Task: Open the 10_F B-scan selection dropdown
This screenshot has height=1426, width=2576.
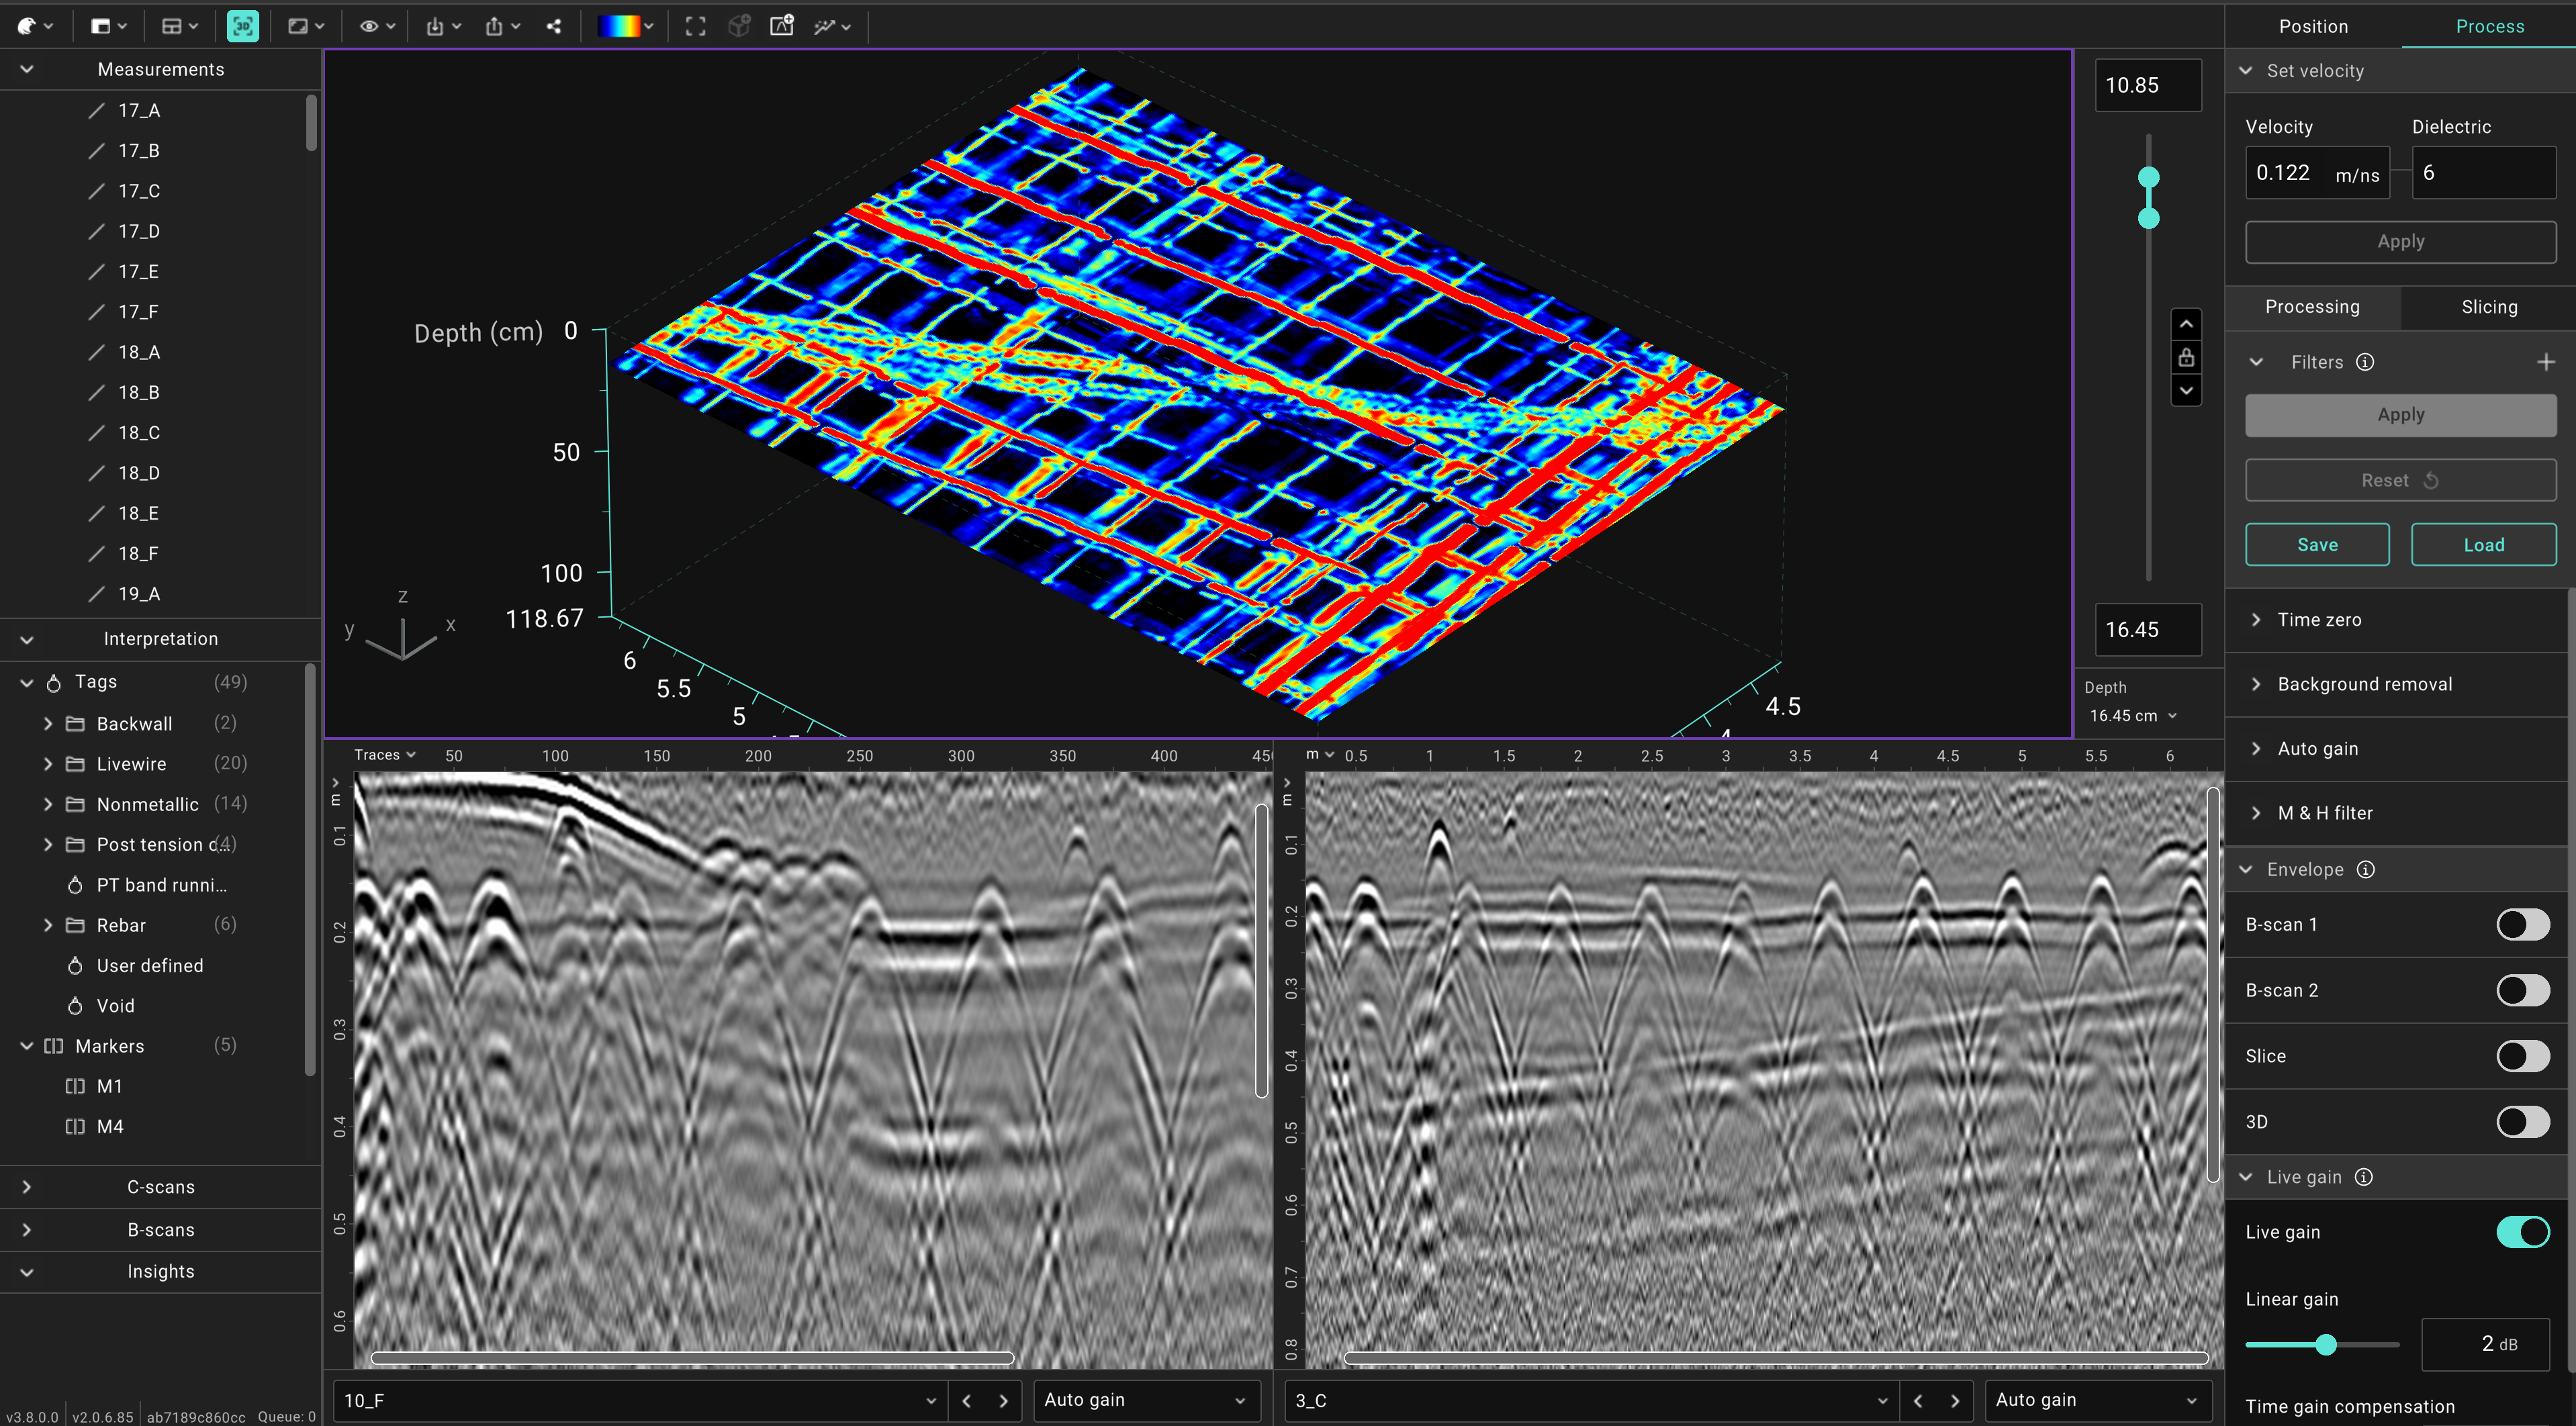Action: (639, 1400)
